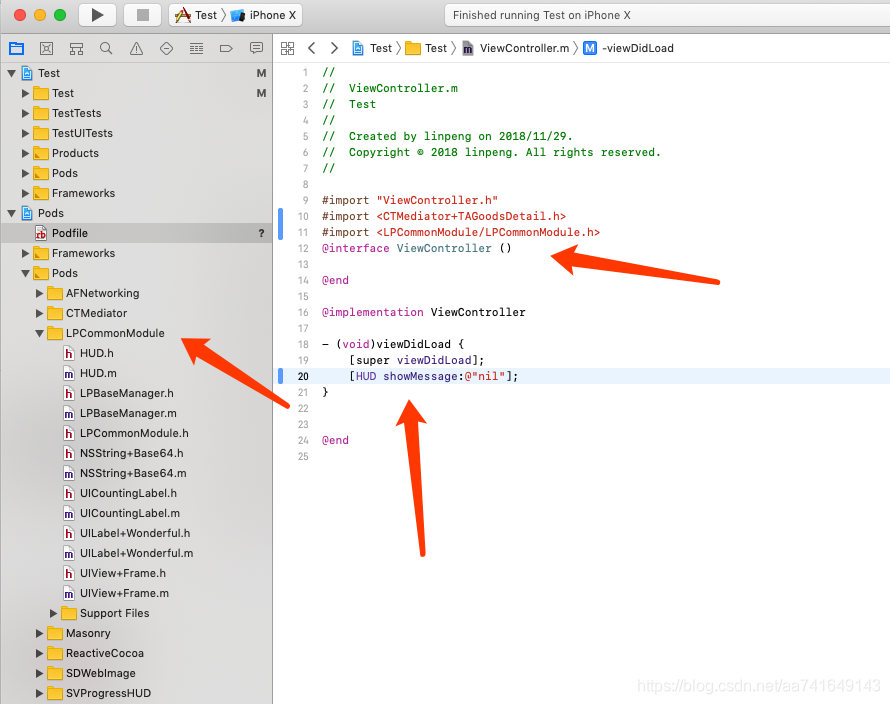890x704 pixels.
Task: Open the Project navigator folder icon
Action: pyautogui.click(x=16, y=48)
